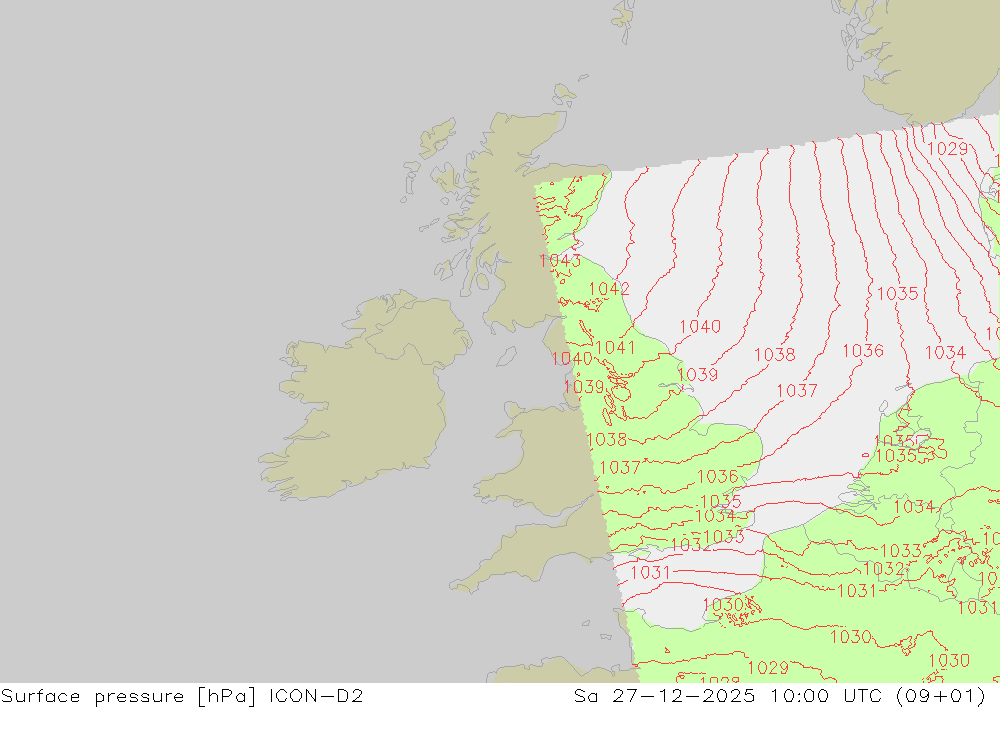
Task: Click the '[hPa]' unit text
Action: tap(227, 696)
